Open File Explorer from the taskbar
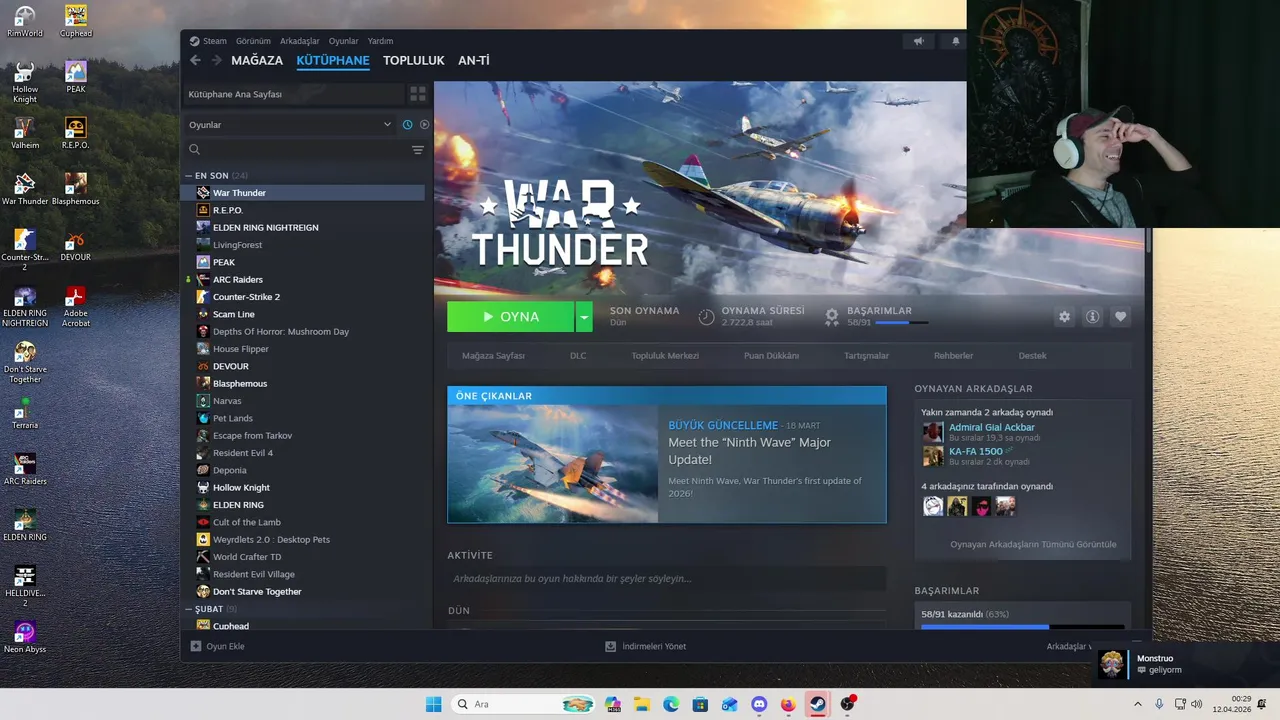Screen dimensions: 1280x720 pyautogui.click(x=641, y=704)
